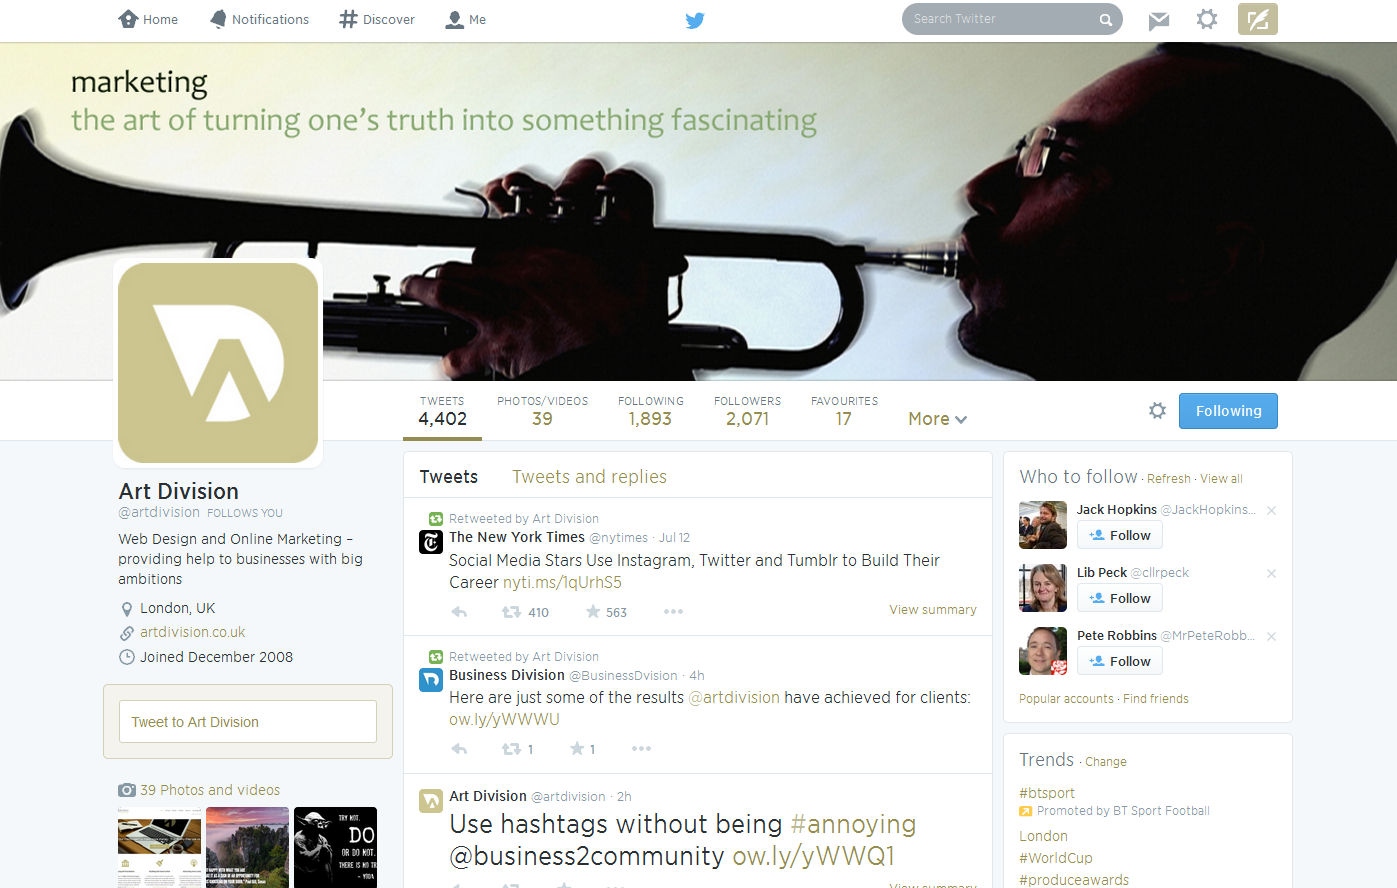The height and width of the screenshot is (888, 1397).
Task: Open Notifications from the top bar
Action: click(x=259, y=19)
